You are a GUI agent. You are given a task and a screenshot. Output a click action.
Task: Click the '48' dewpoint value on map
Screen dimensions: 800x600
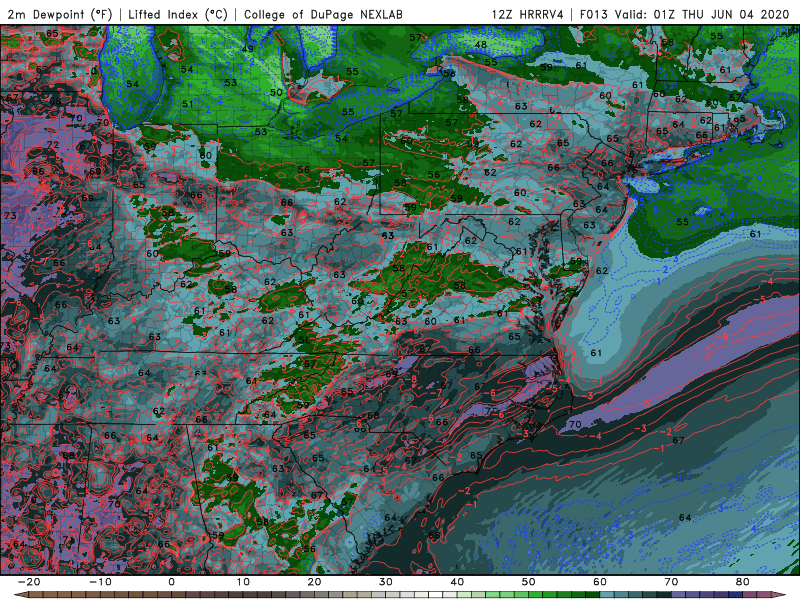(x=481, y=45)
